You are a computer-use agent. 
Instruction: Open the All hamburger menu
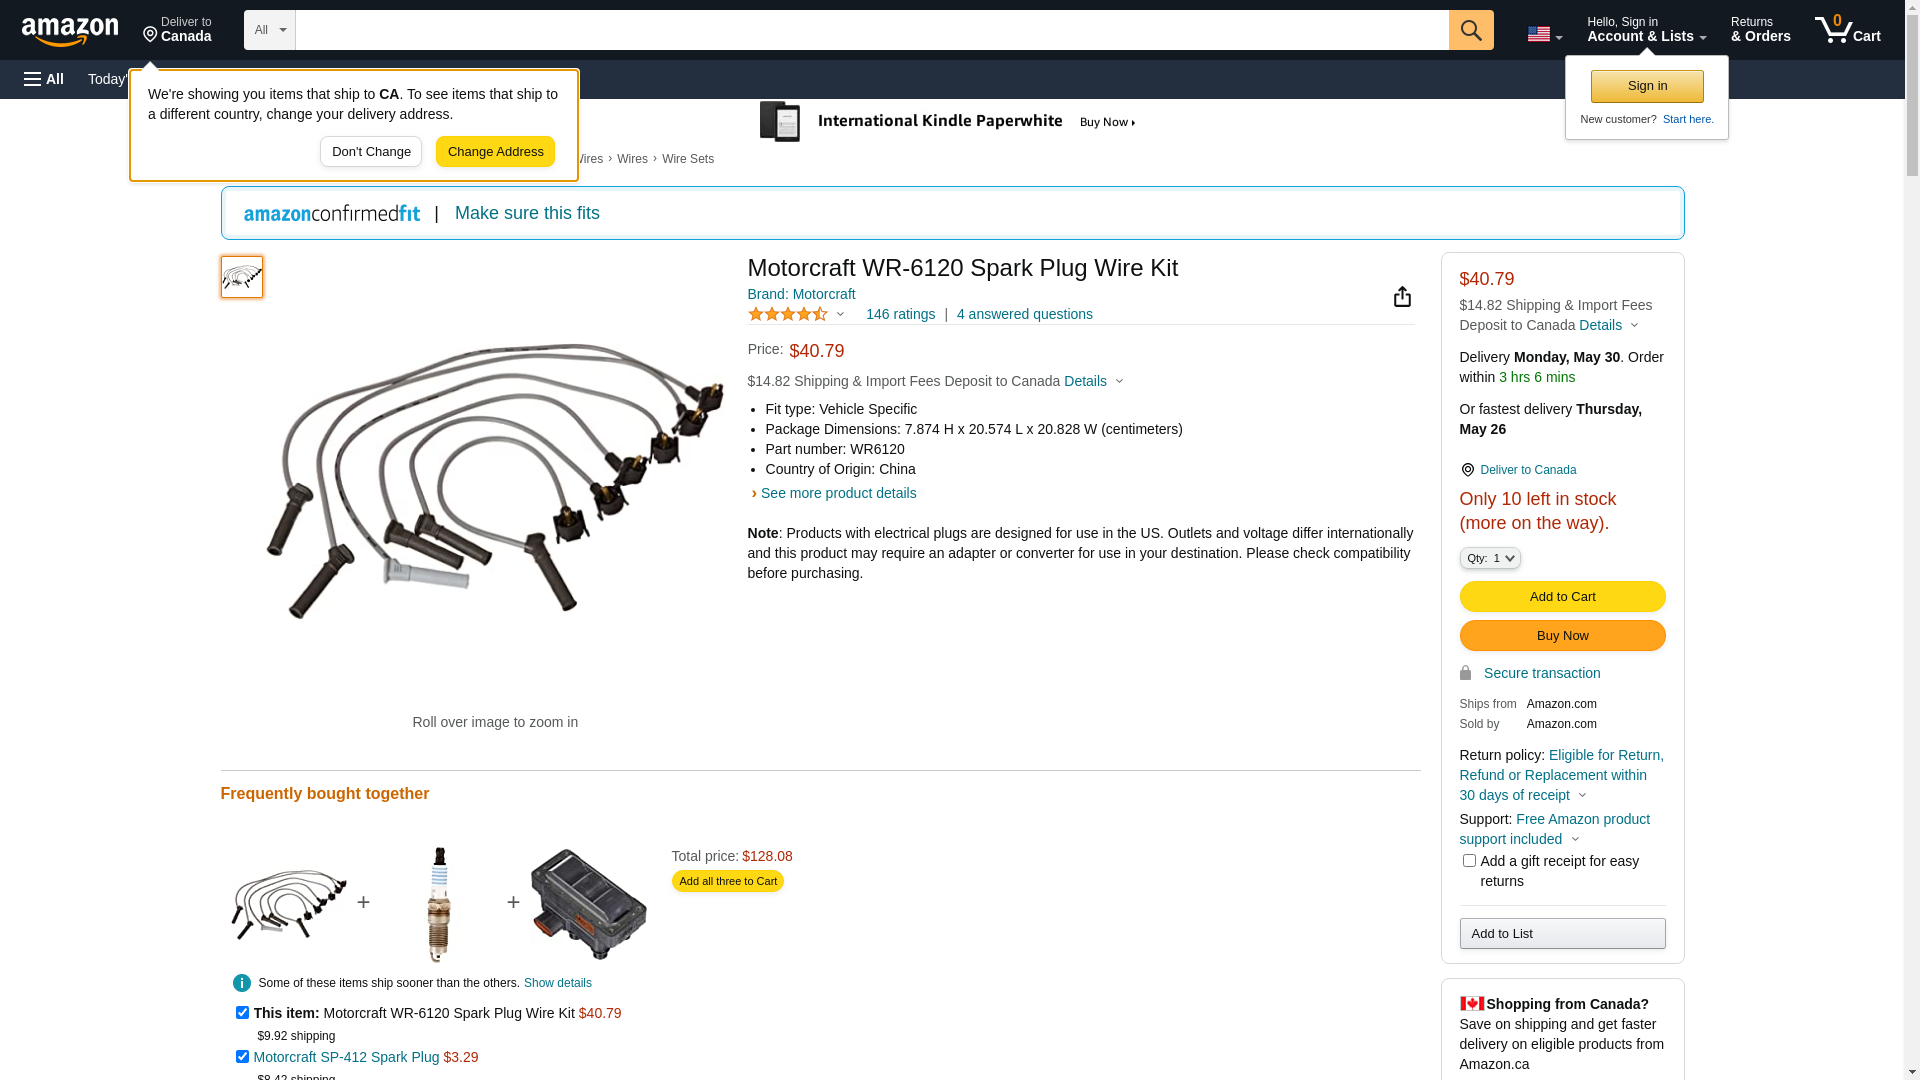[44, 79]
